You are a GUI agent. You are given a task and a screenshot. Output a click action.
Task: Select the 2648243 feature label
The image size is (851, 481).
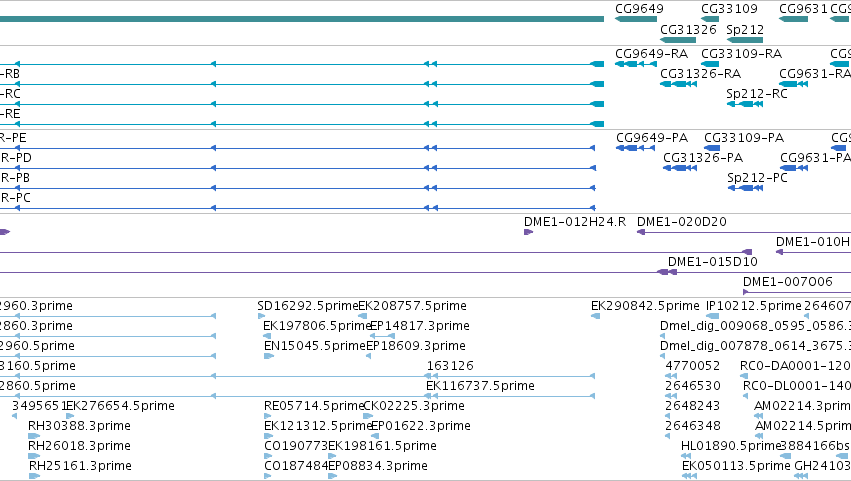coord(693,406)
